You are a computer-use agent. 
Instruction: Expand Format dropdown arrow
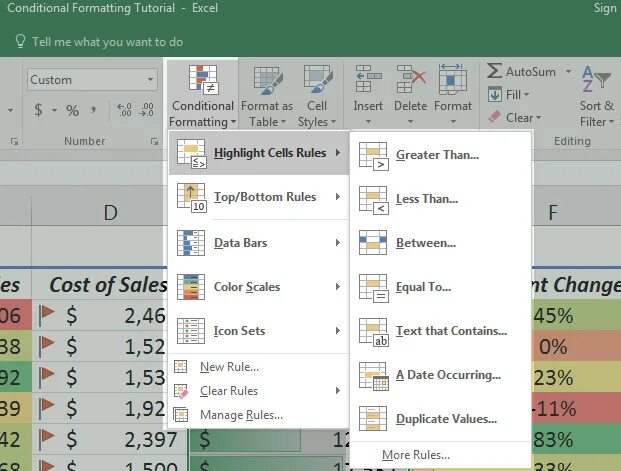point(453,122)
